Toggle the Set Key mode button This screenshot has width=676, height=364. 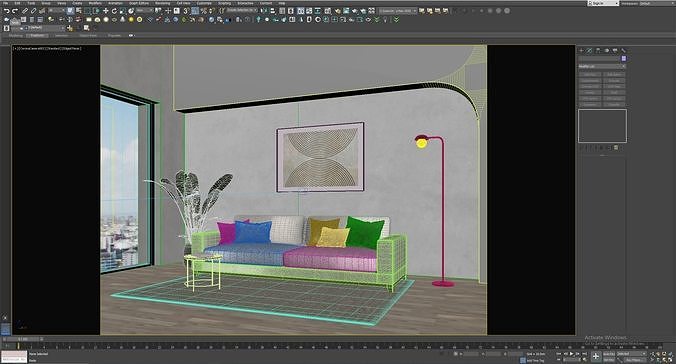pyautogui.click(x=609, y=360)
